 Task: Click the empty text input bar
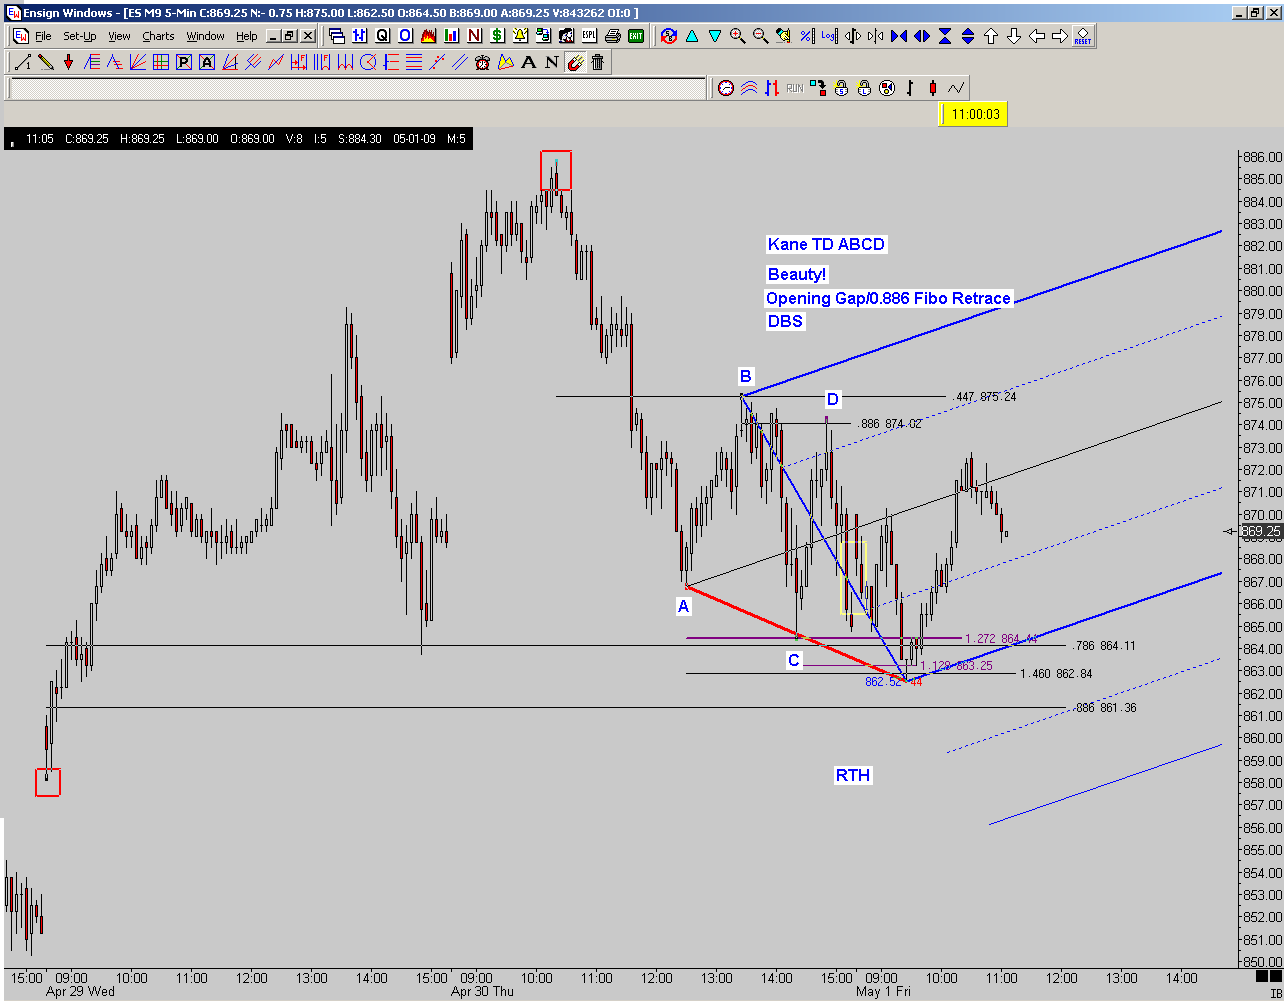pyautogui.click(x=357, y=88)
